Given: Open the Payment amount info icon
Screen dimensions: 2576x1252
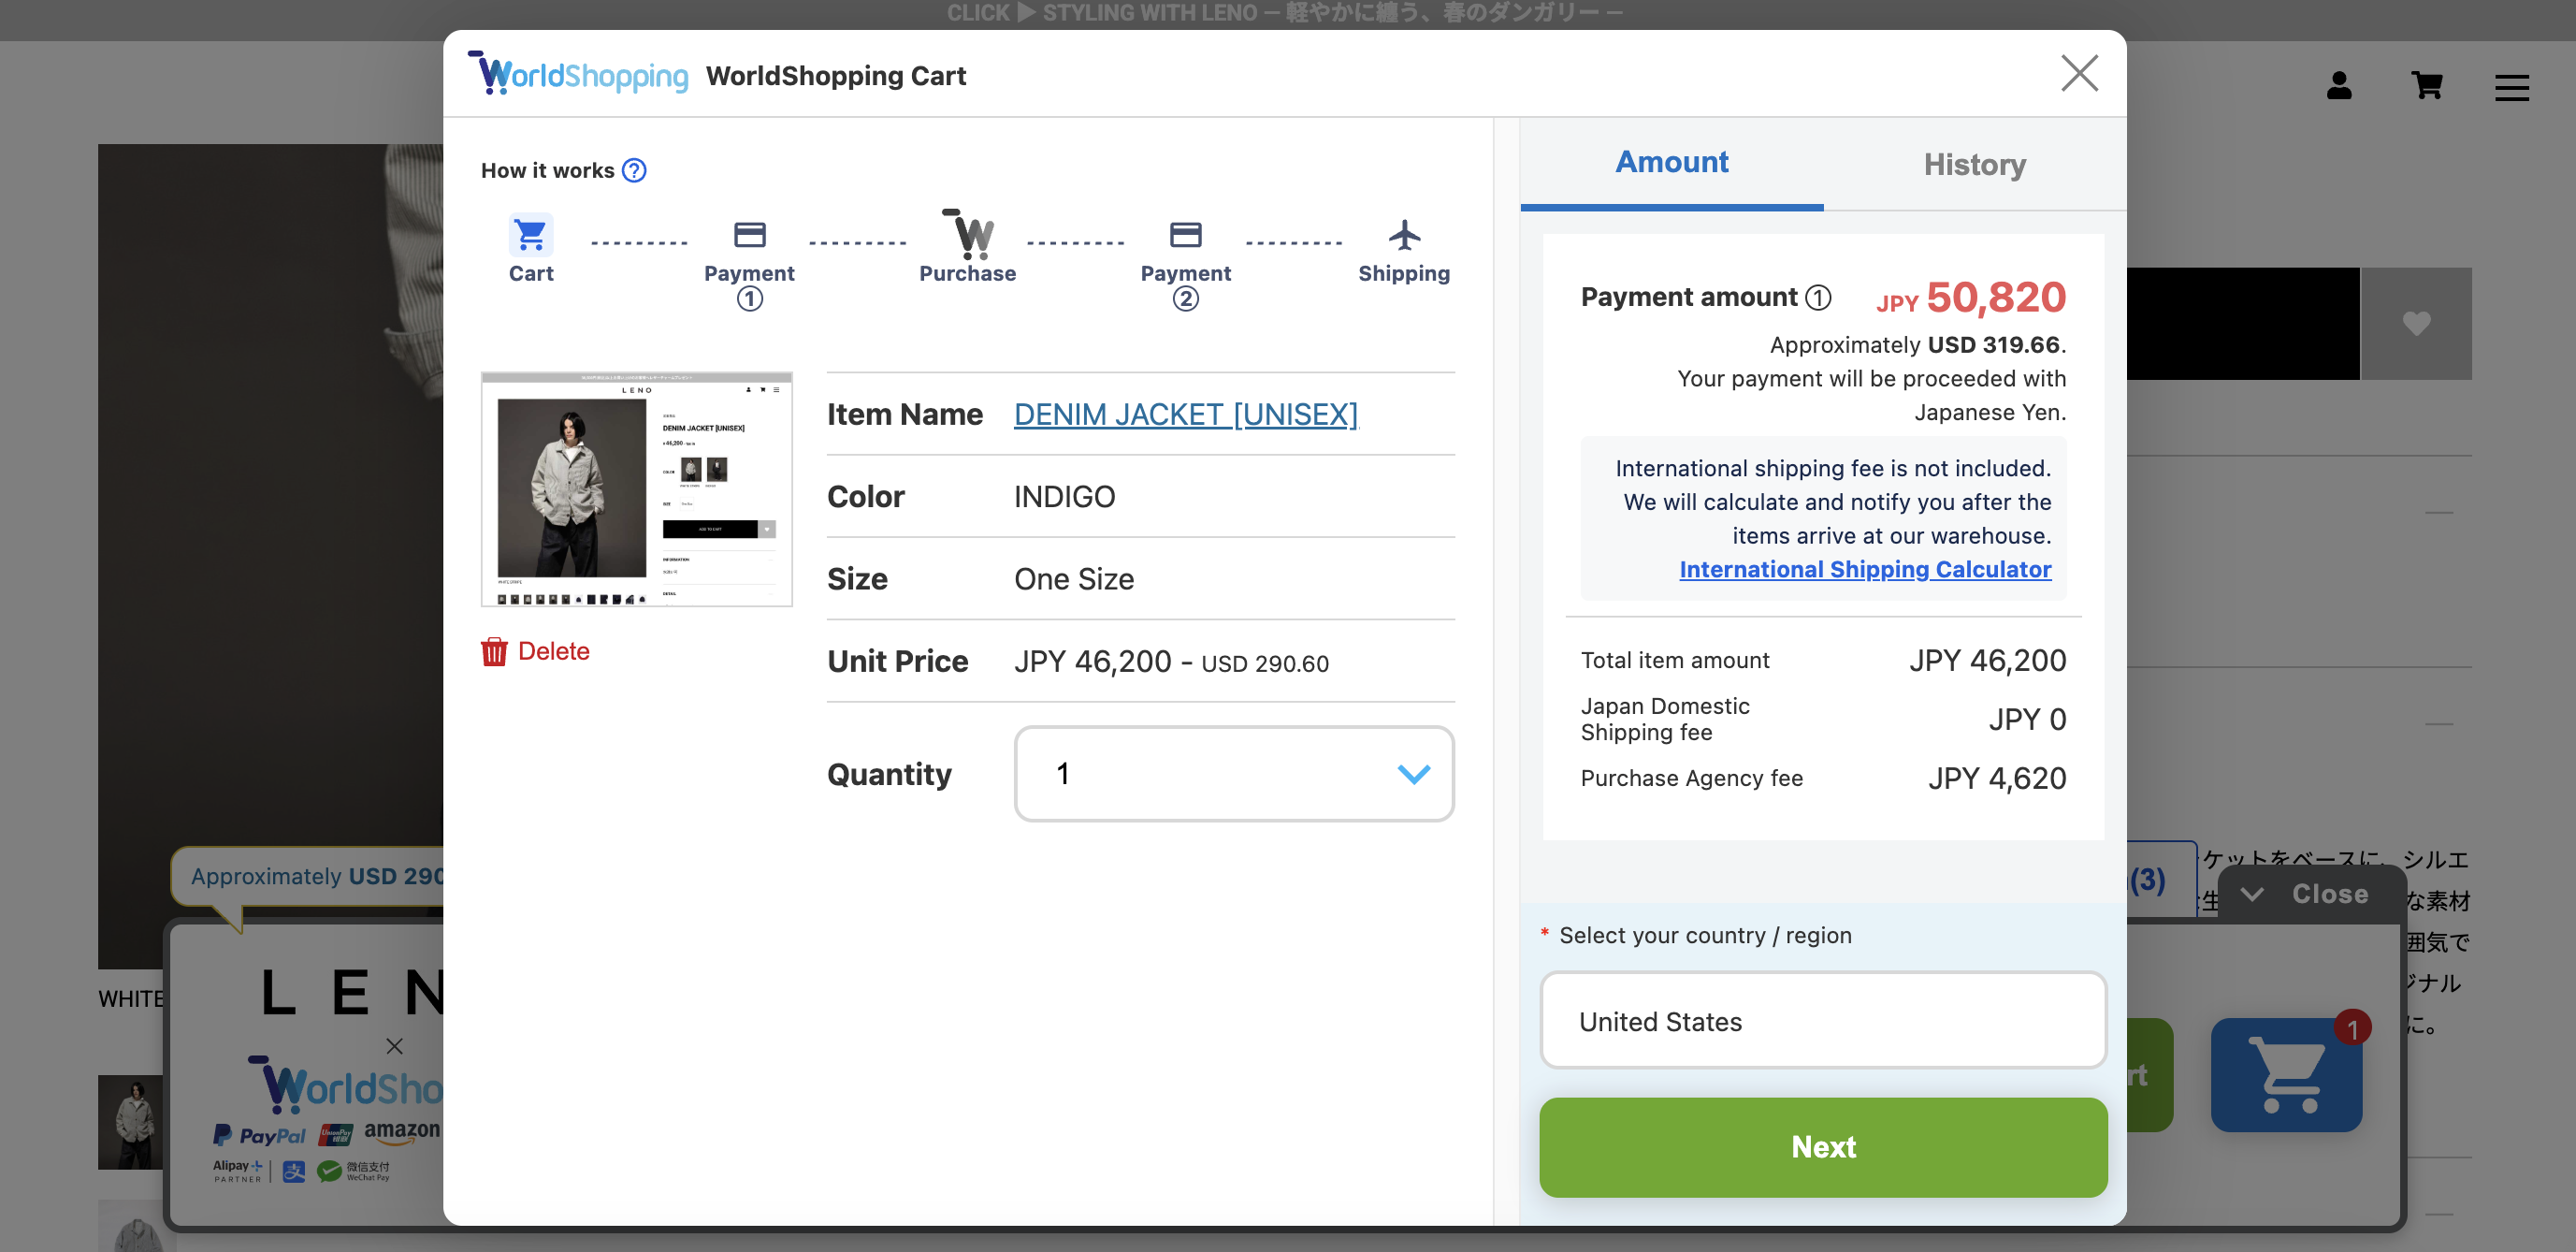Looking at the screenshot, I should tap(1818, 297).
